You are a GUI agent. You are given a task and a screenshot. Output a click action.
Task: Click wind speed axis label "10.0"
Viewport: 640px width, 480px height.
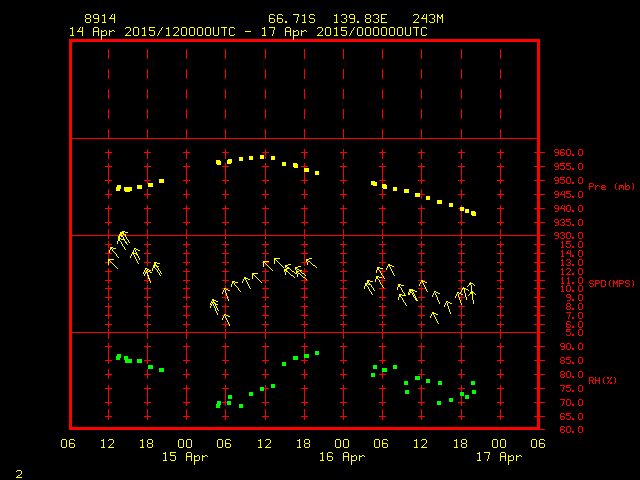(x=571, y=289)
